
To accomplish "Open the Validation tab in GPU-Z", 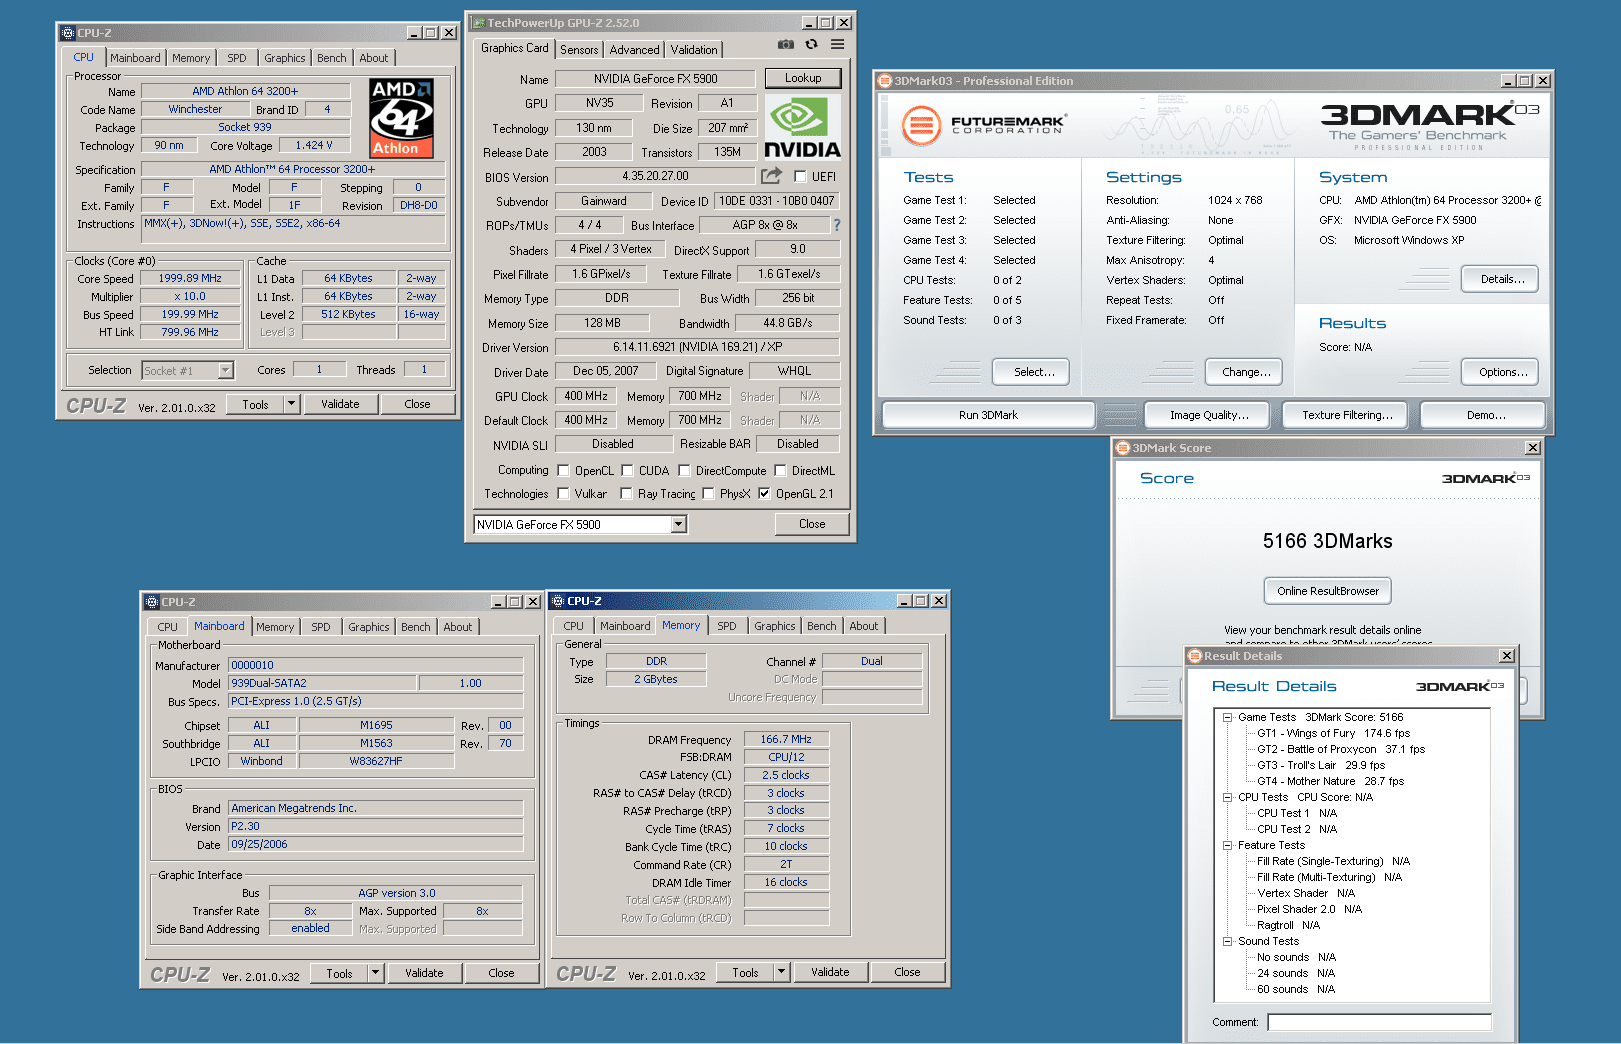I will point(694,49).
